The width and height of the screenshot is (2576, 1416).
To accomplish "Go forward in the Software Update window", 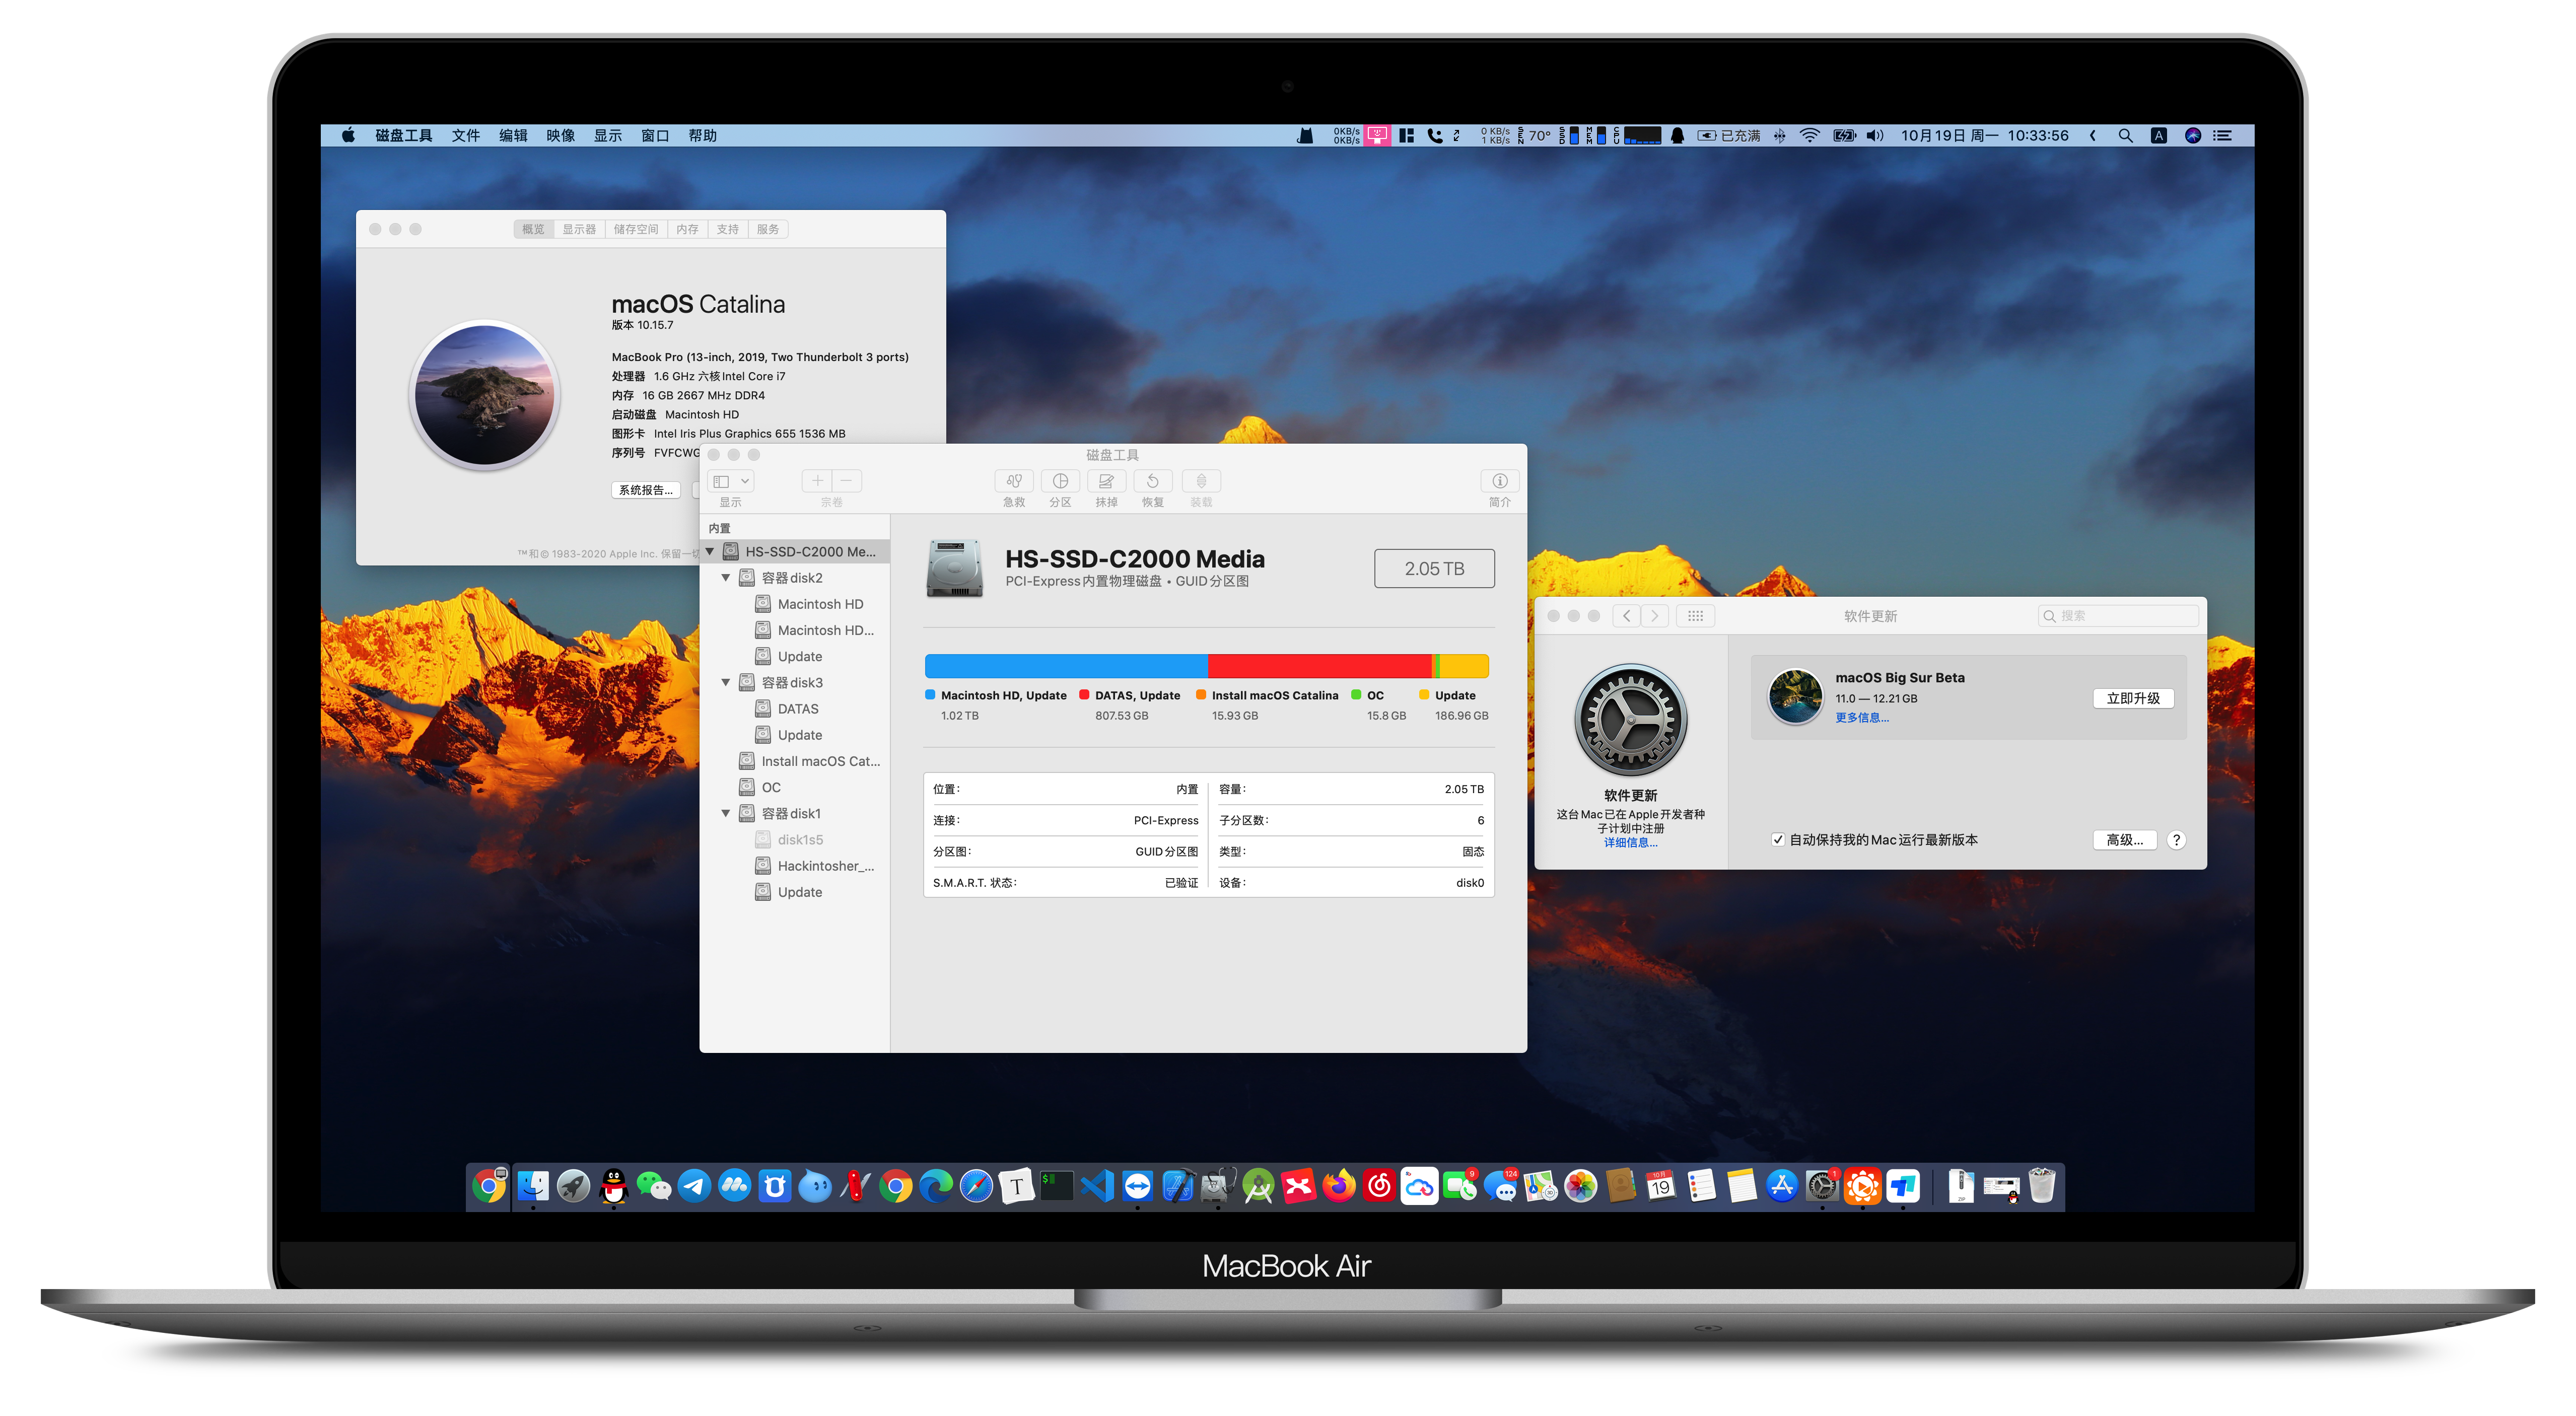I will click(x=1655, y=616).
